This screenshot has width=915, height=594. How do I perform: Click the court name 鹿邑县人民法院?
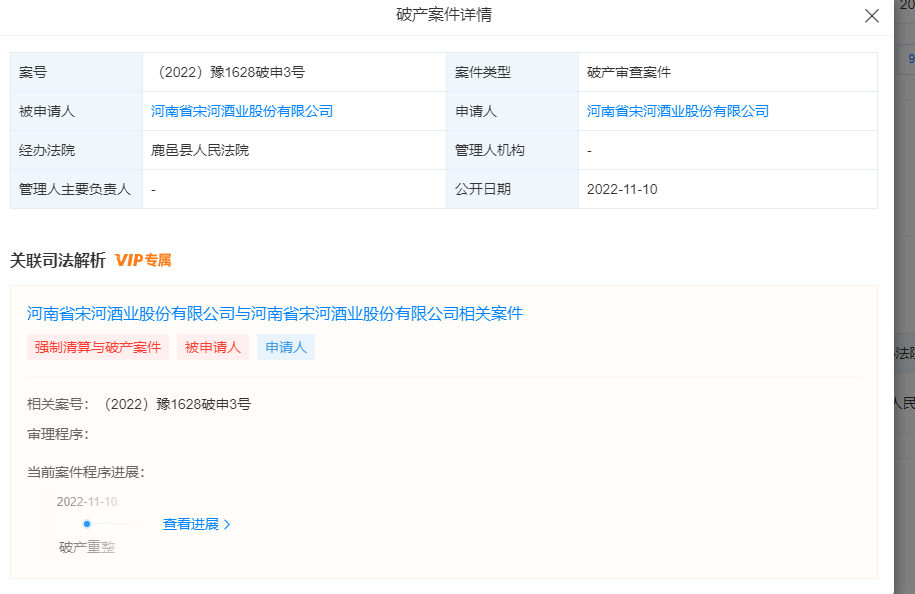tap(200, 150)
